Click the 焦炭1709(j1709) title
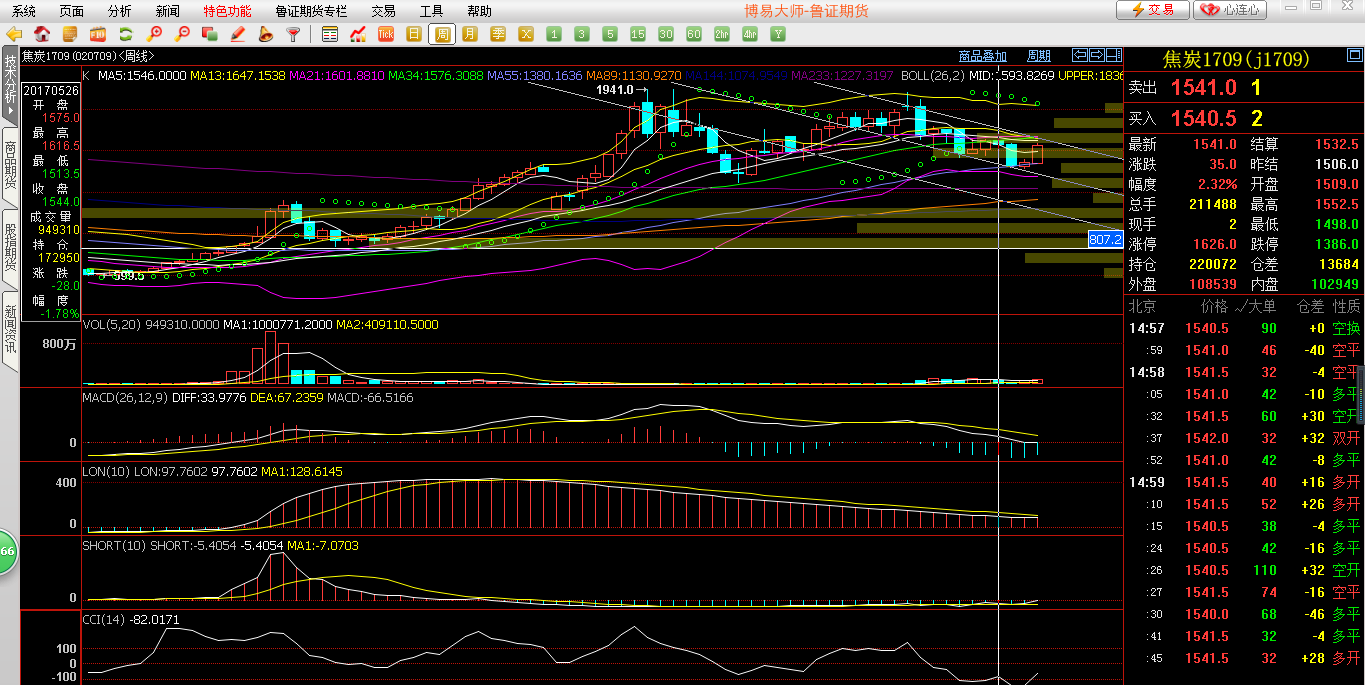 [1236, 59]
